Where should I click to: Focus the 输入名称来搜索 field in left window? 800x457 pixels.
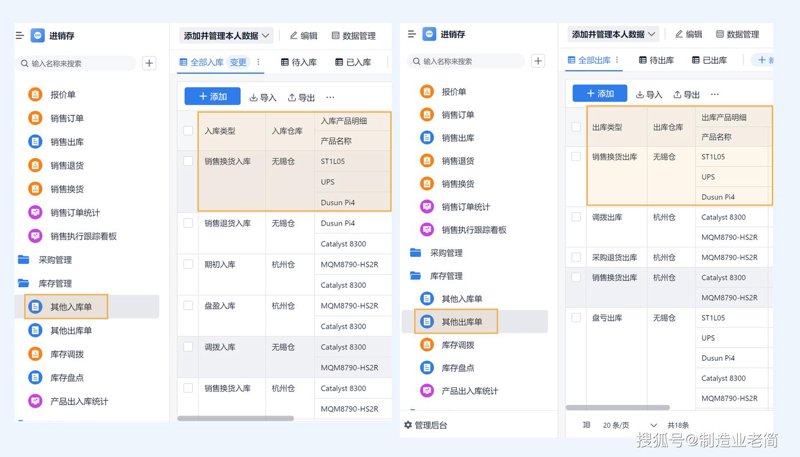pos(76,63)
